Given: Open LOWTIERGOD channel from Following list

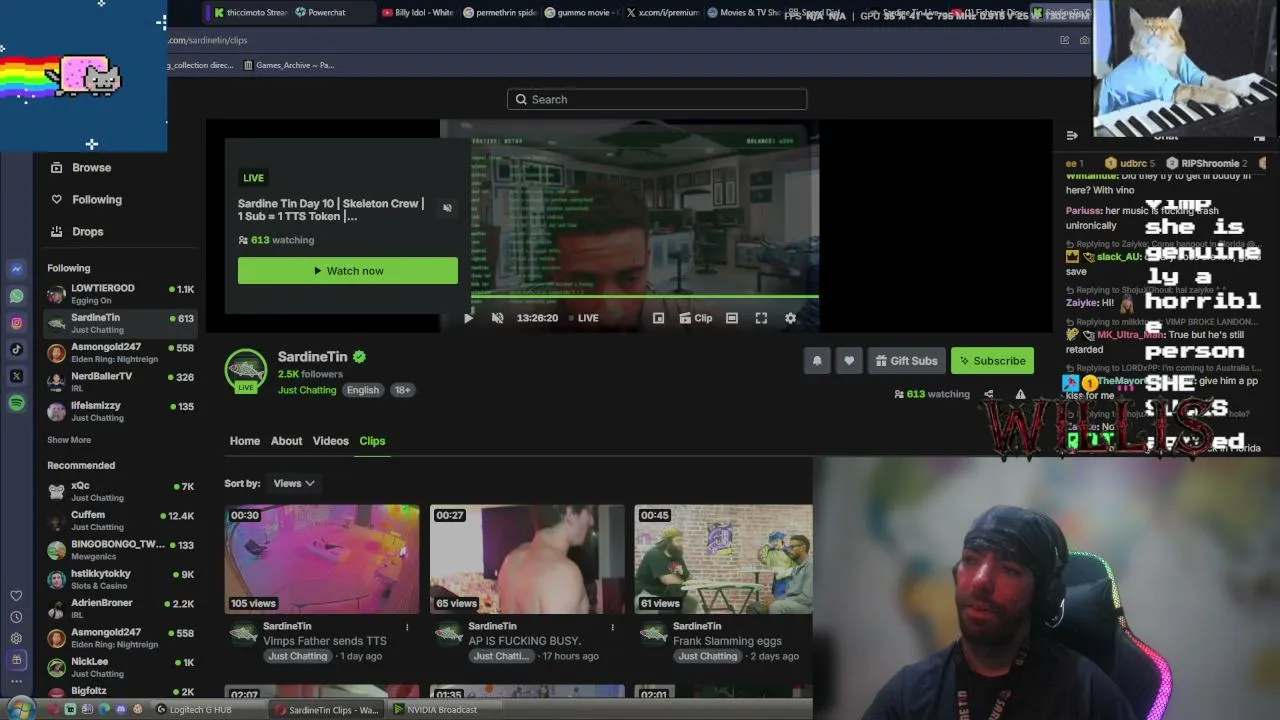Looking at the screenshot, I should pyautogui.click(x=120, y=294).
